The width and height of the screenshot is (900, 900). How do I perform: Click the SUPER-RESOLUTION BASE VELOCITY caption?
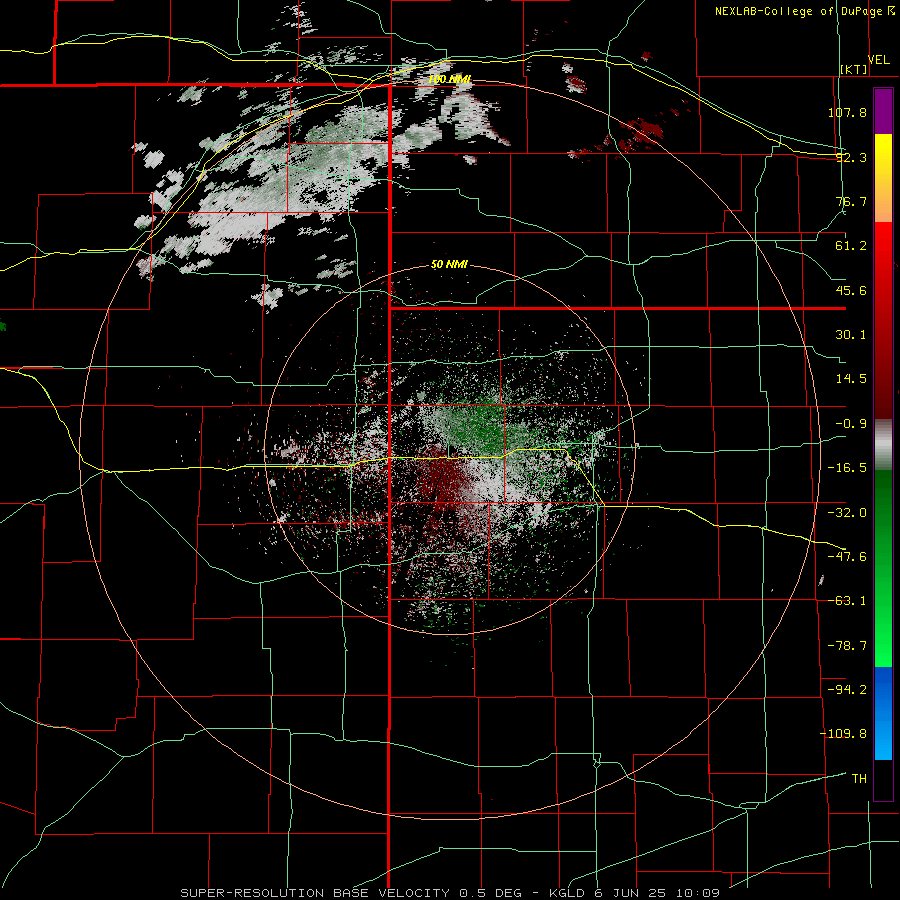click(x=315, y=893)
